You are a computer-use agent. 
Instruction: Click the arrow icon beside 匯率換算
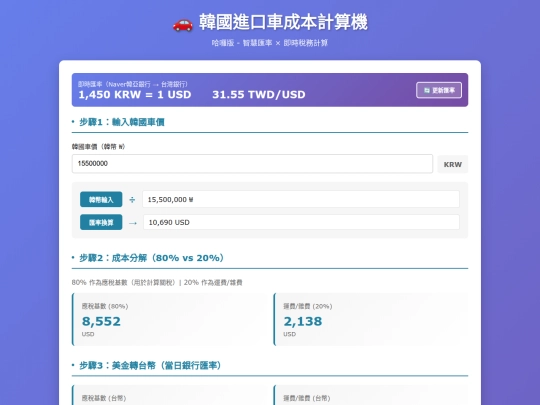pyautogui.click(x=133, y=223)
